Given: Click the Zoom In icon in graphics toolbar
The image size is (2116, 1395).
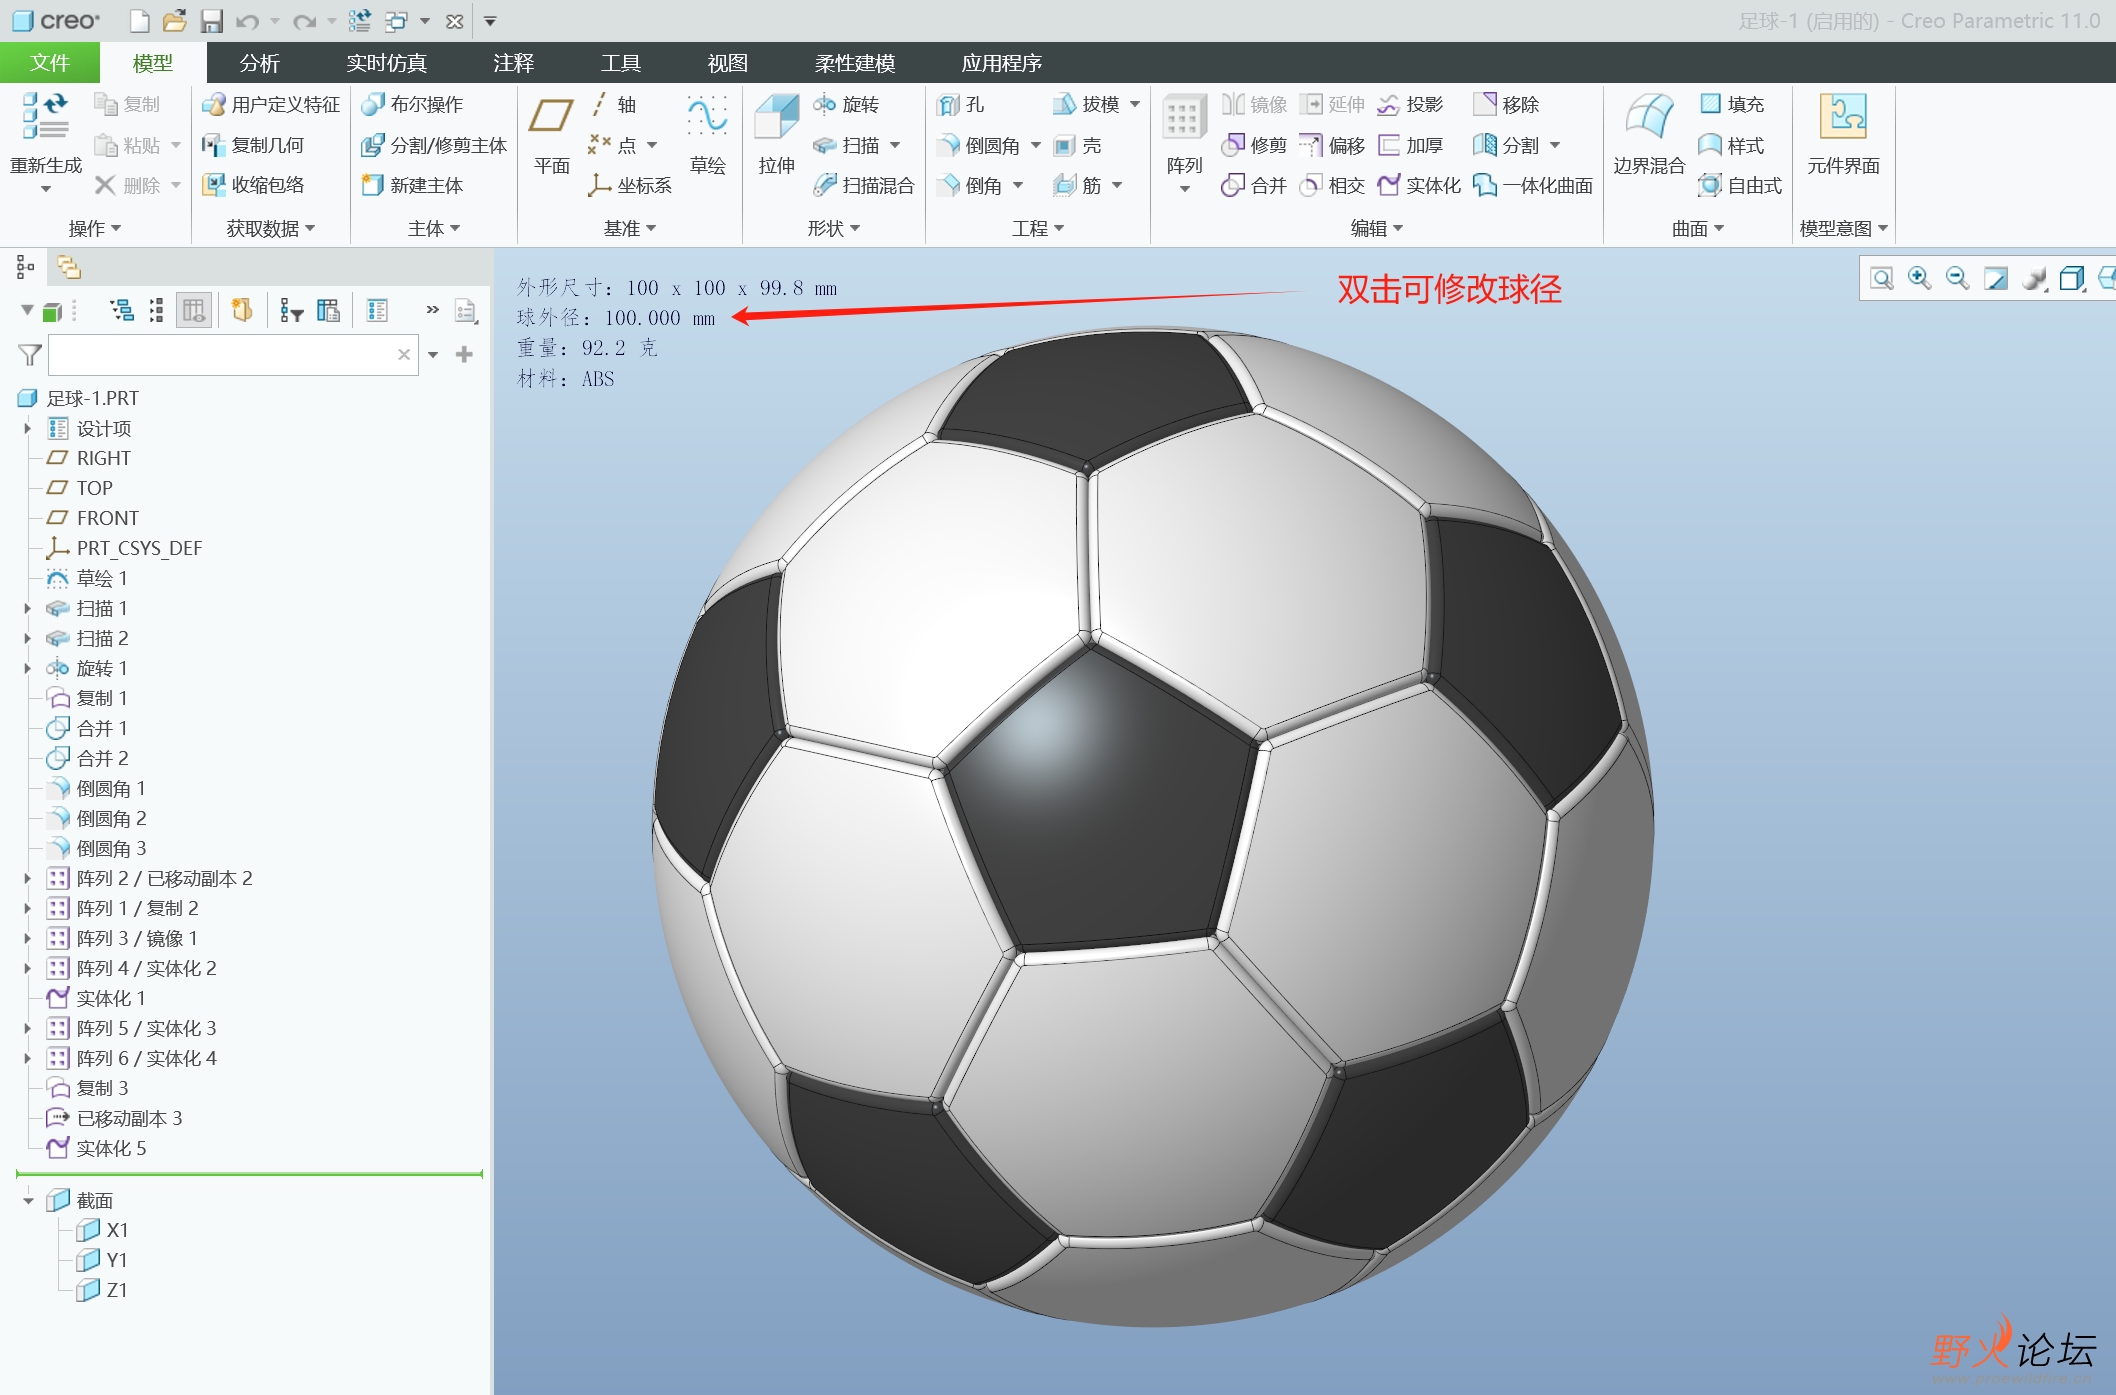Looking at the screenshot, I should (1919, 278).
